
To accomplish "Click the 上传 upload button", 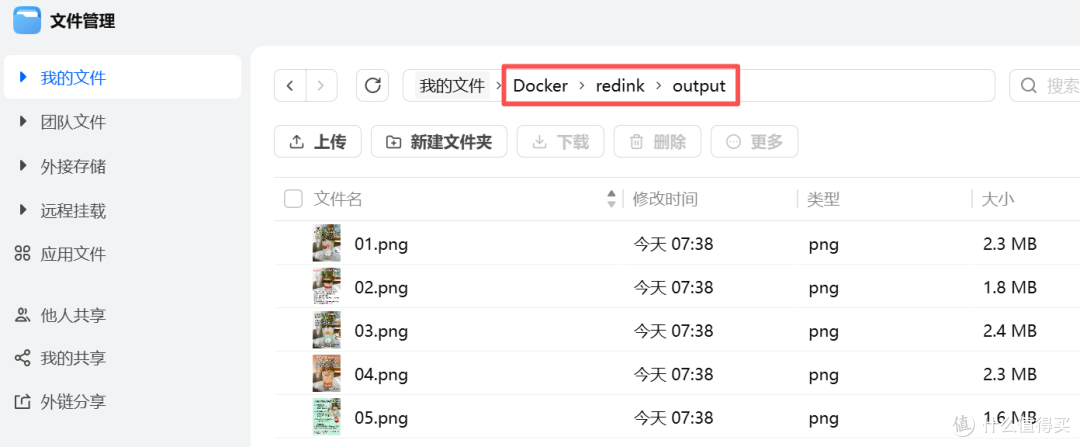I will [x=318, y=142].
